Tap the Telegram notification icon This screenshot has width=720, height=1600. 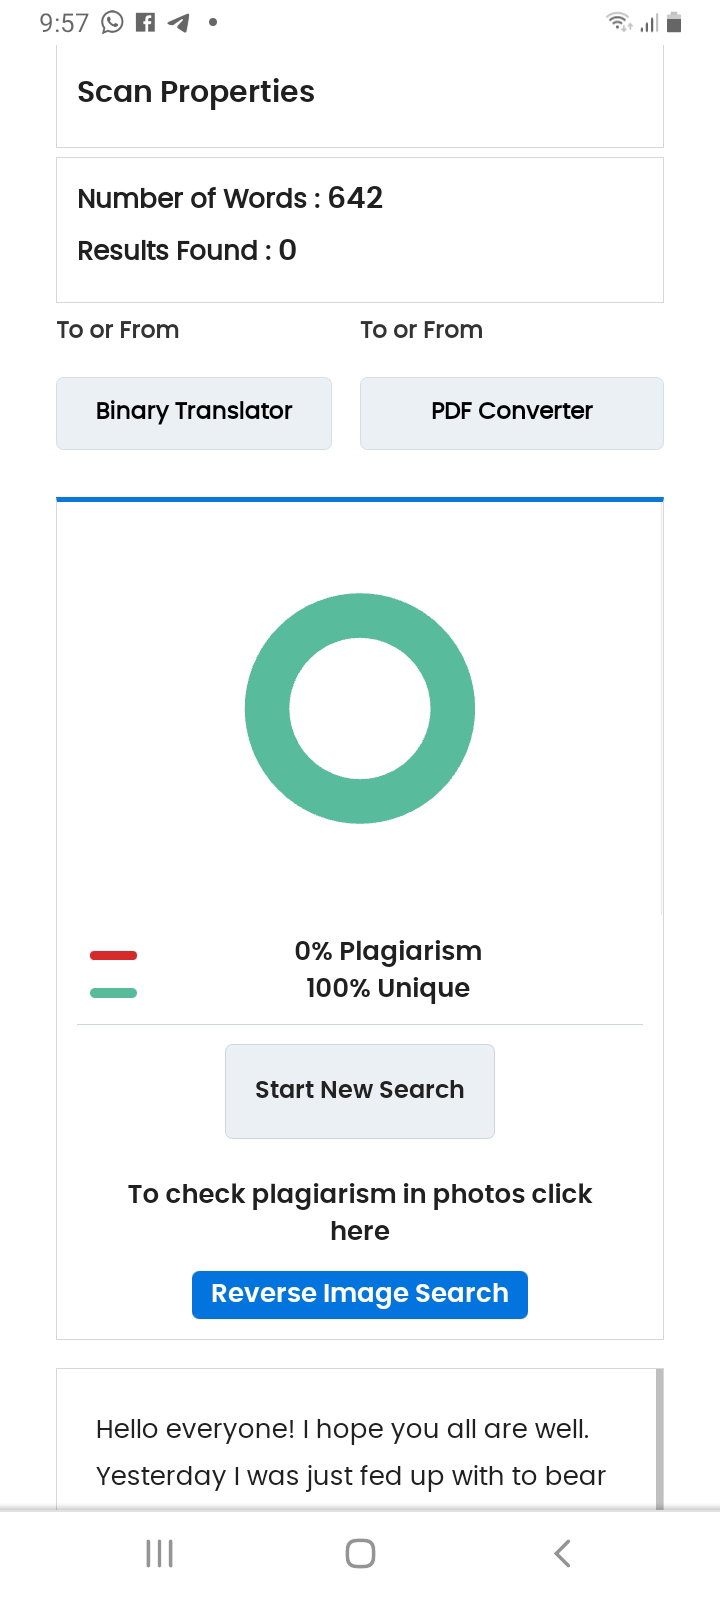coord(179,22)
